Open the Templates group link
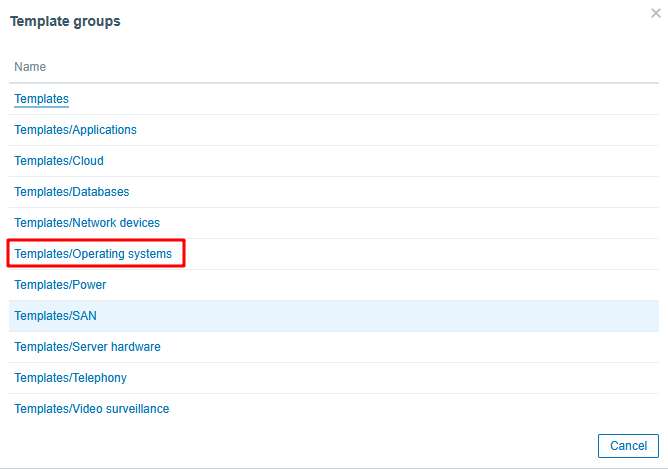This screenshot has height=469, width=668. pyautogui.click(x=41, y=99)
